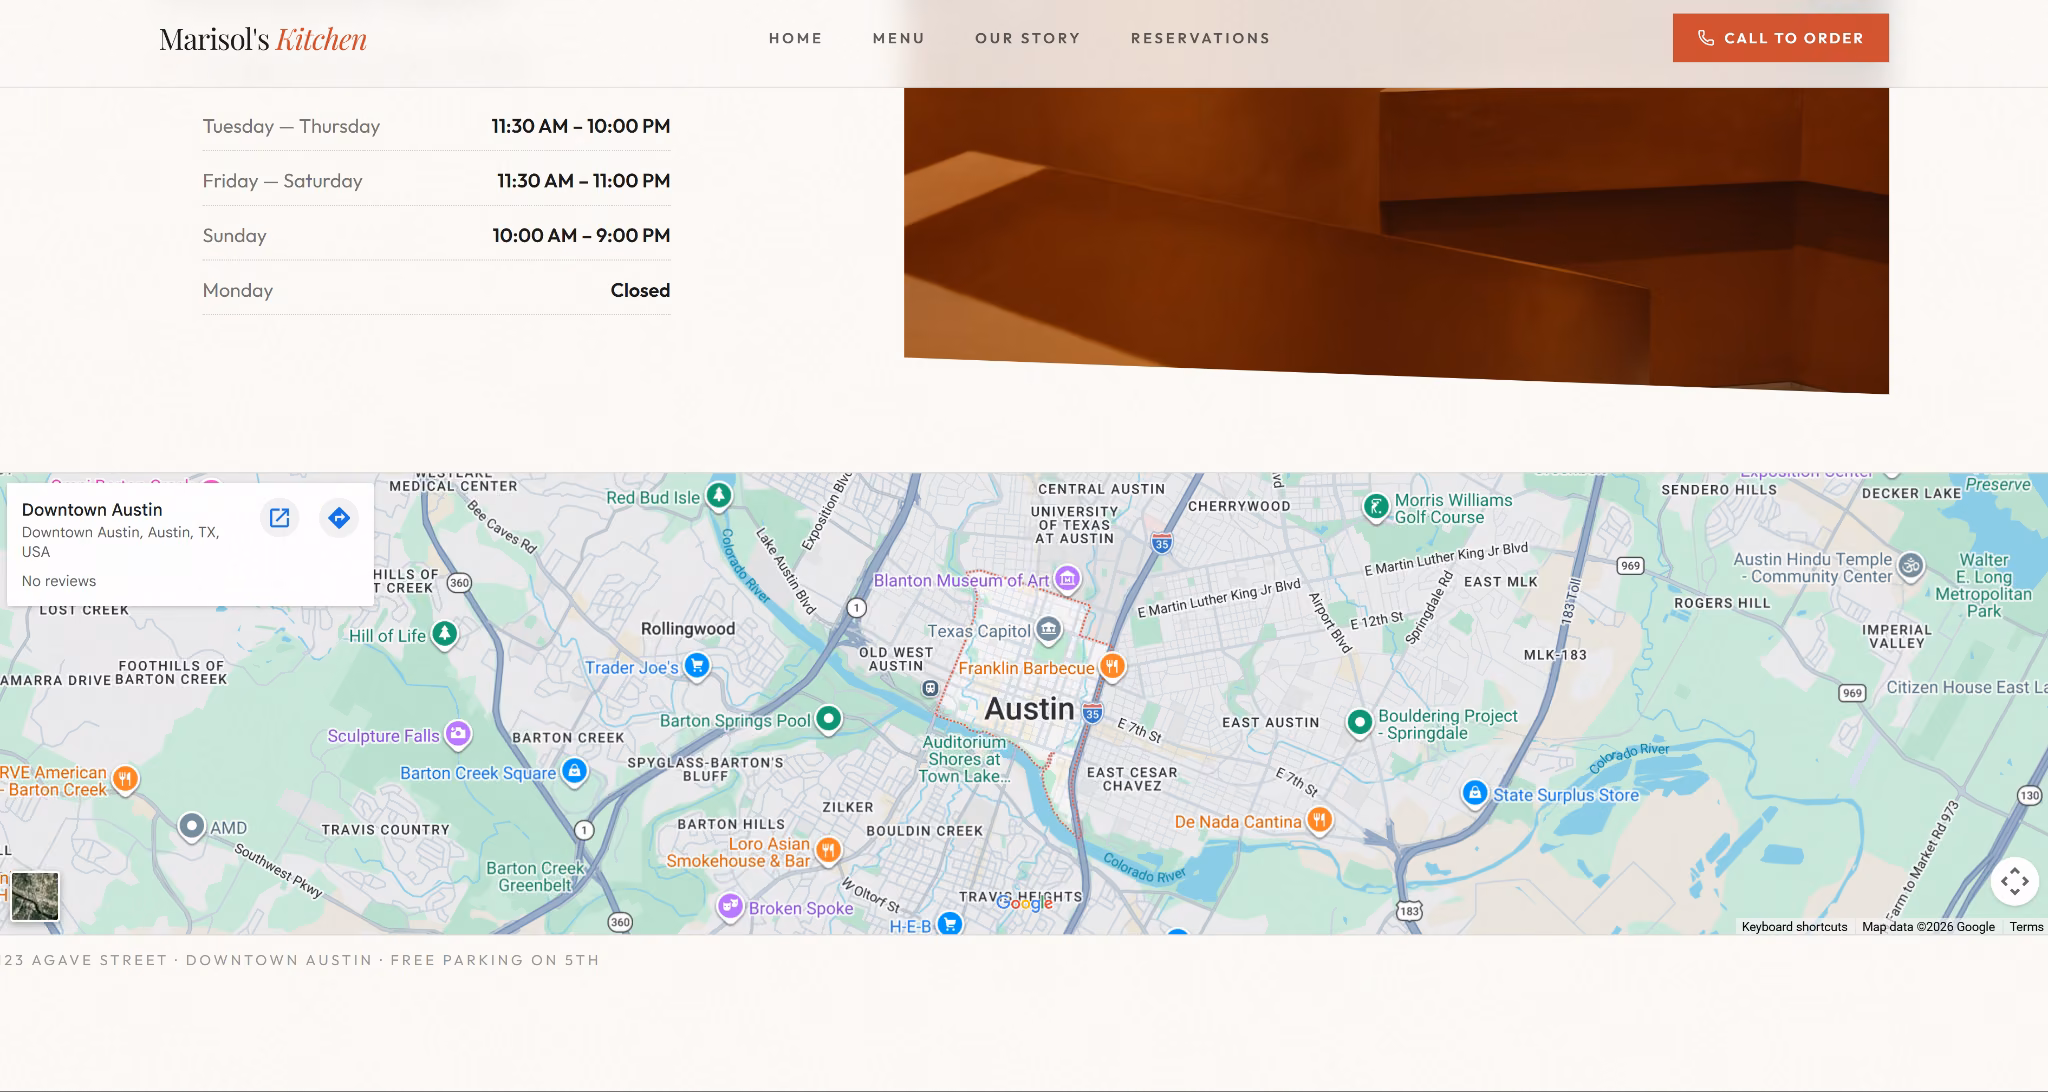Click the H-E-B shopping cart pin

click(950, 923)
